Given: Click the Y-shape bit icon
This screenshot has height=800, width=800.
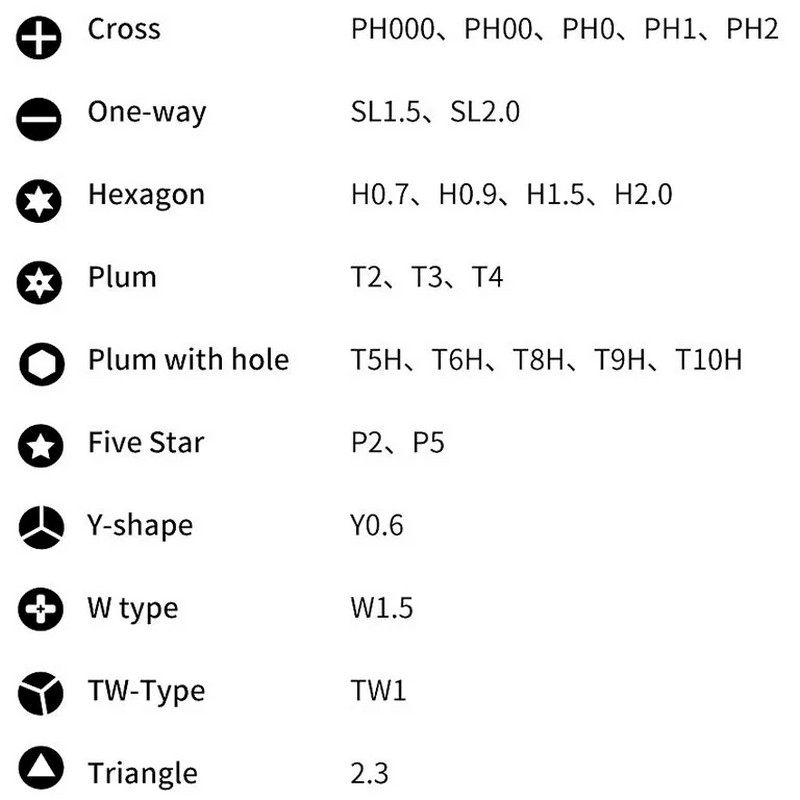Looking at the screenshot, I should click(41, 530).
